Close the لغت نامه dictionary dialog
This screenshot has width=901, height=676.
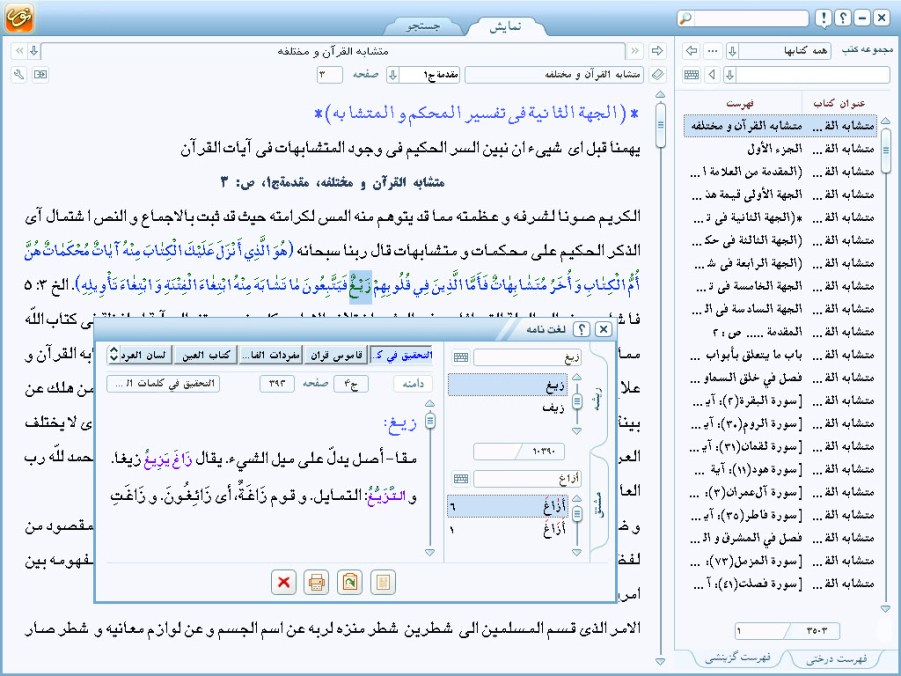(x=603, y=329)
